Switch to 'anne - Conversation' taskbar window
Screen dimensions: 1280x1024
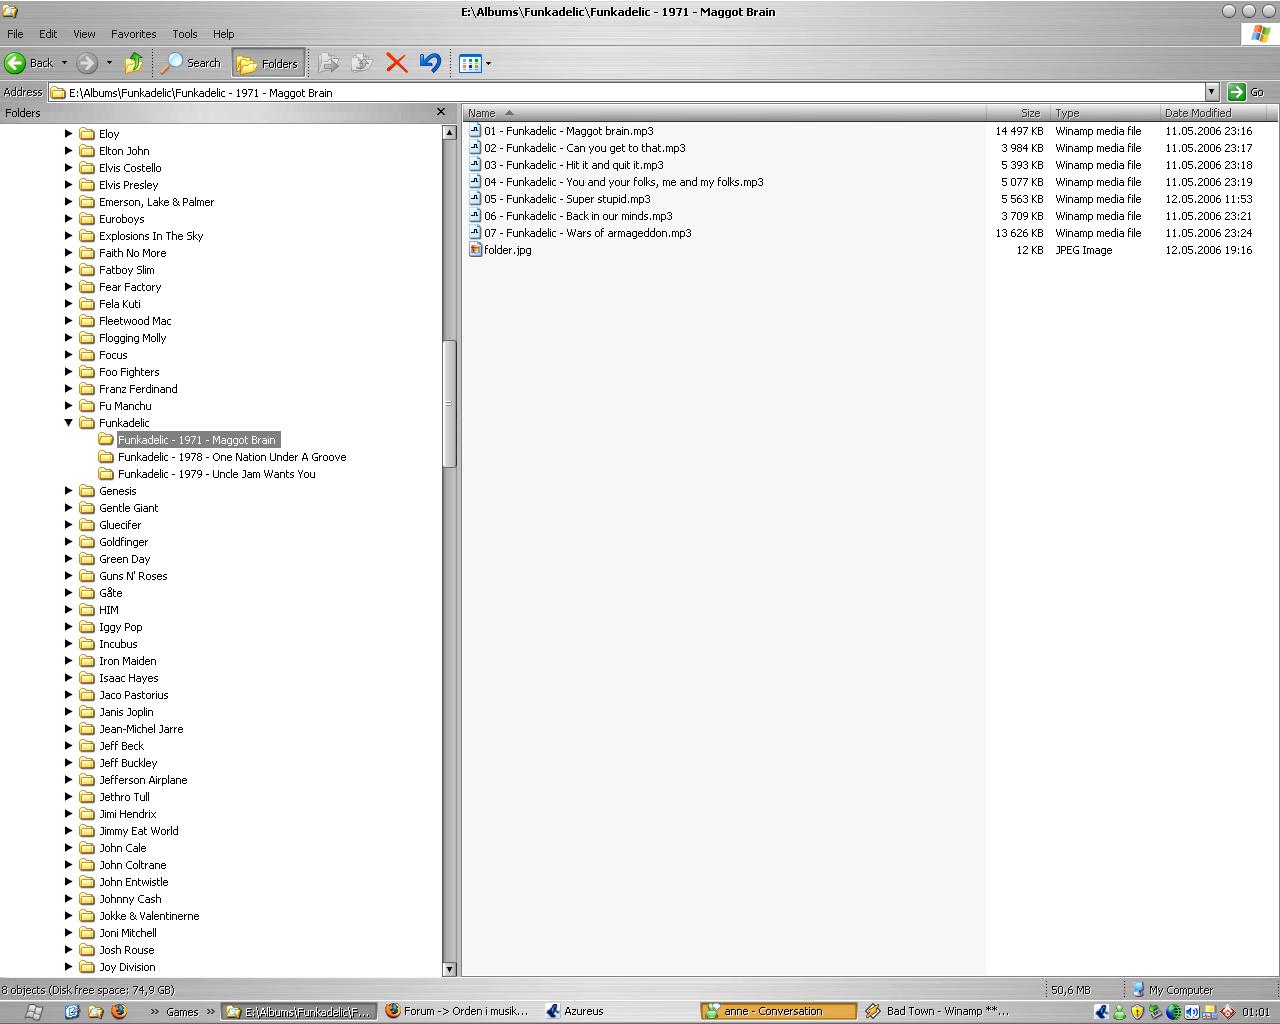point(779,1011)
